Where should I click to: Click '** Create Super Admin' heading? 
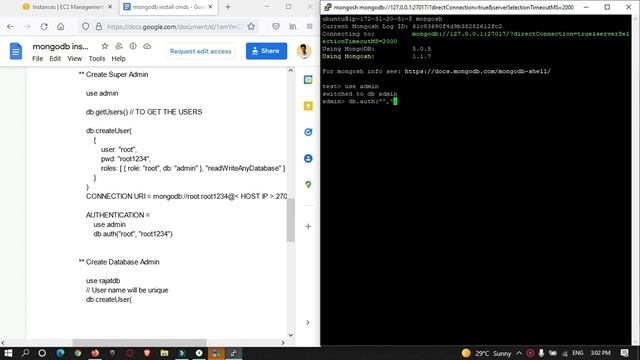coord(113,74)
